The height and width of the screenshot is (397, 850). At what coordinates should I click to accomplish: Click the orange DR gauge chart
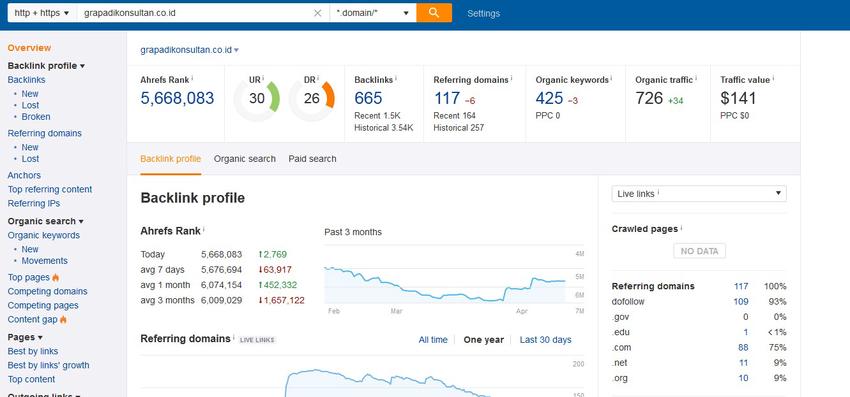tap(312, 98)
